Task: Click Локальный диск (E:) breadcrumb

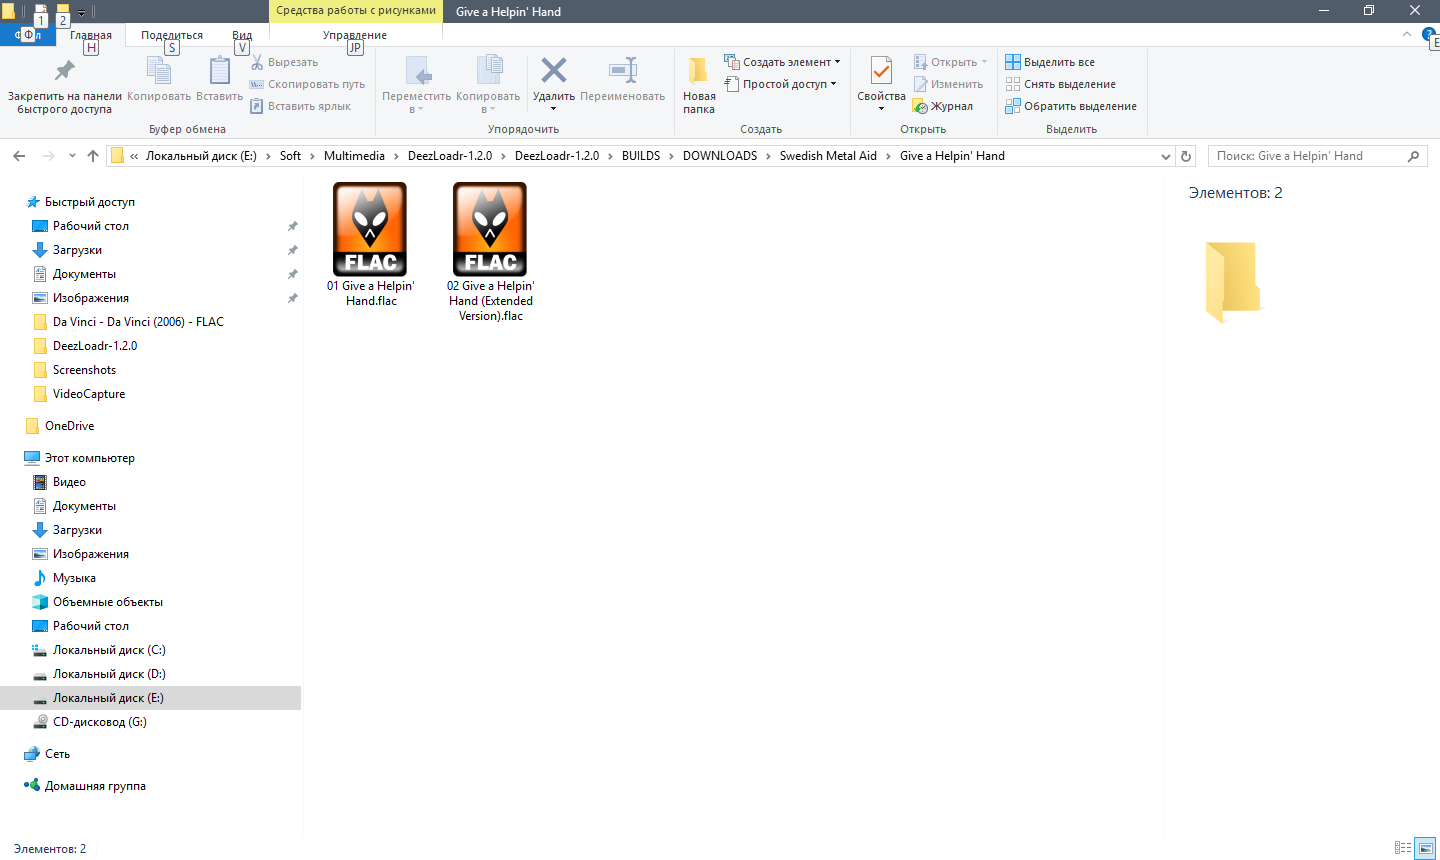Action: pyautogui.click(x=201, y=156)
